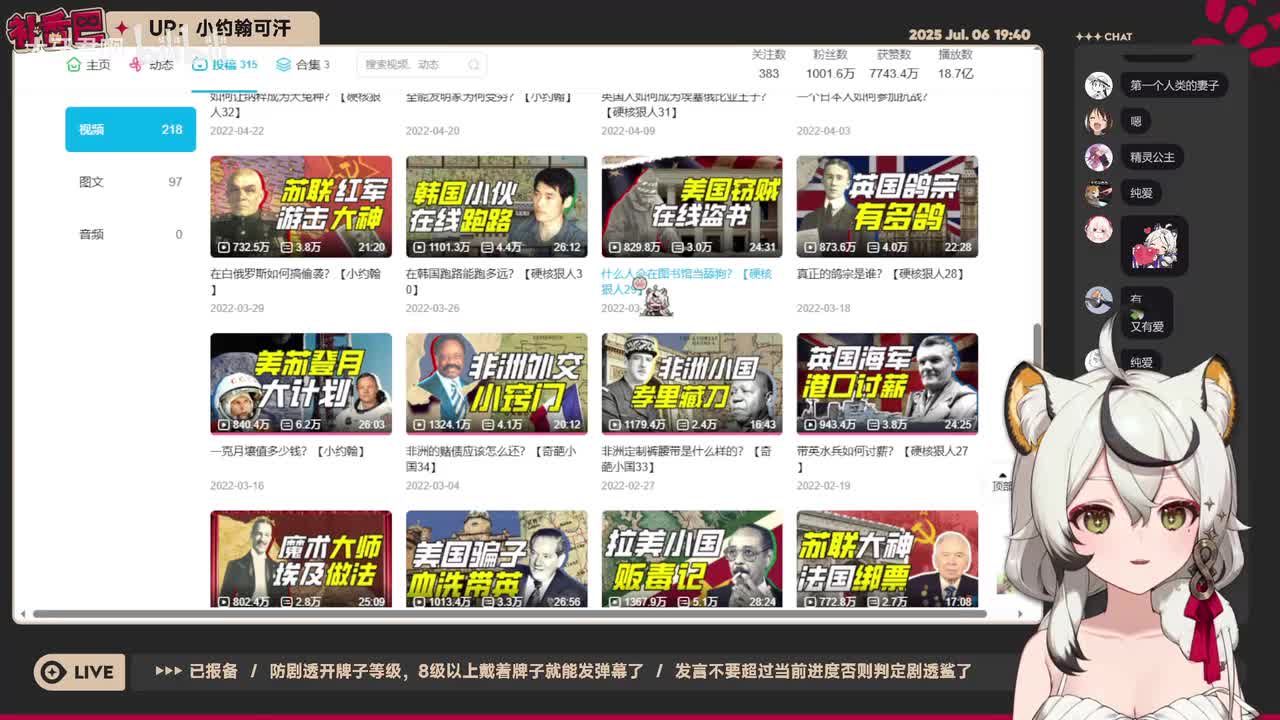Click the danmaku-count icon beside 4.4万

(487, 247)
